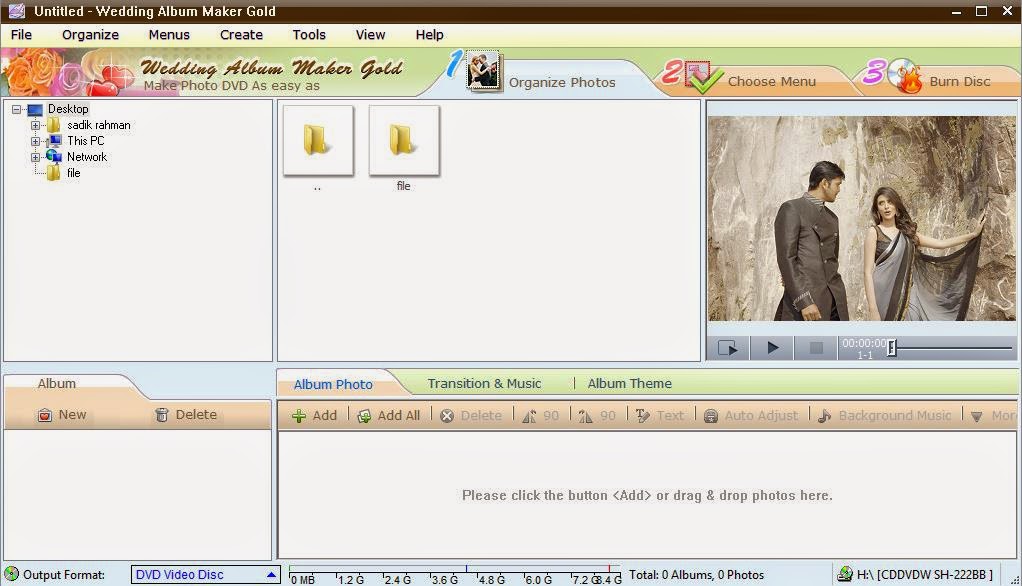Rotate photo right 90 degrees
Viewport: 1022px width, 586px height.
pyautogui.click(x=598, y=415)
